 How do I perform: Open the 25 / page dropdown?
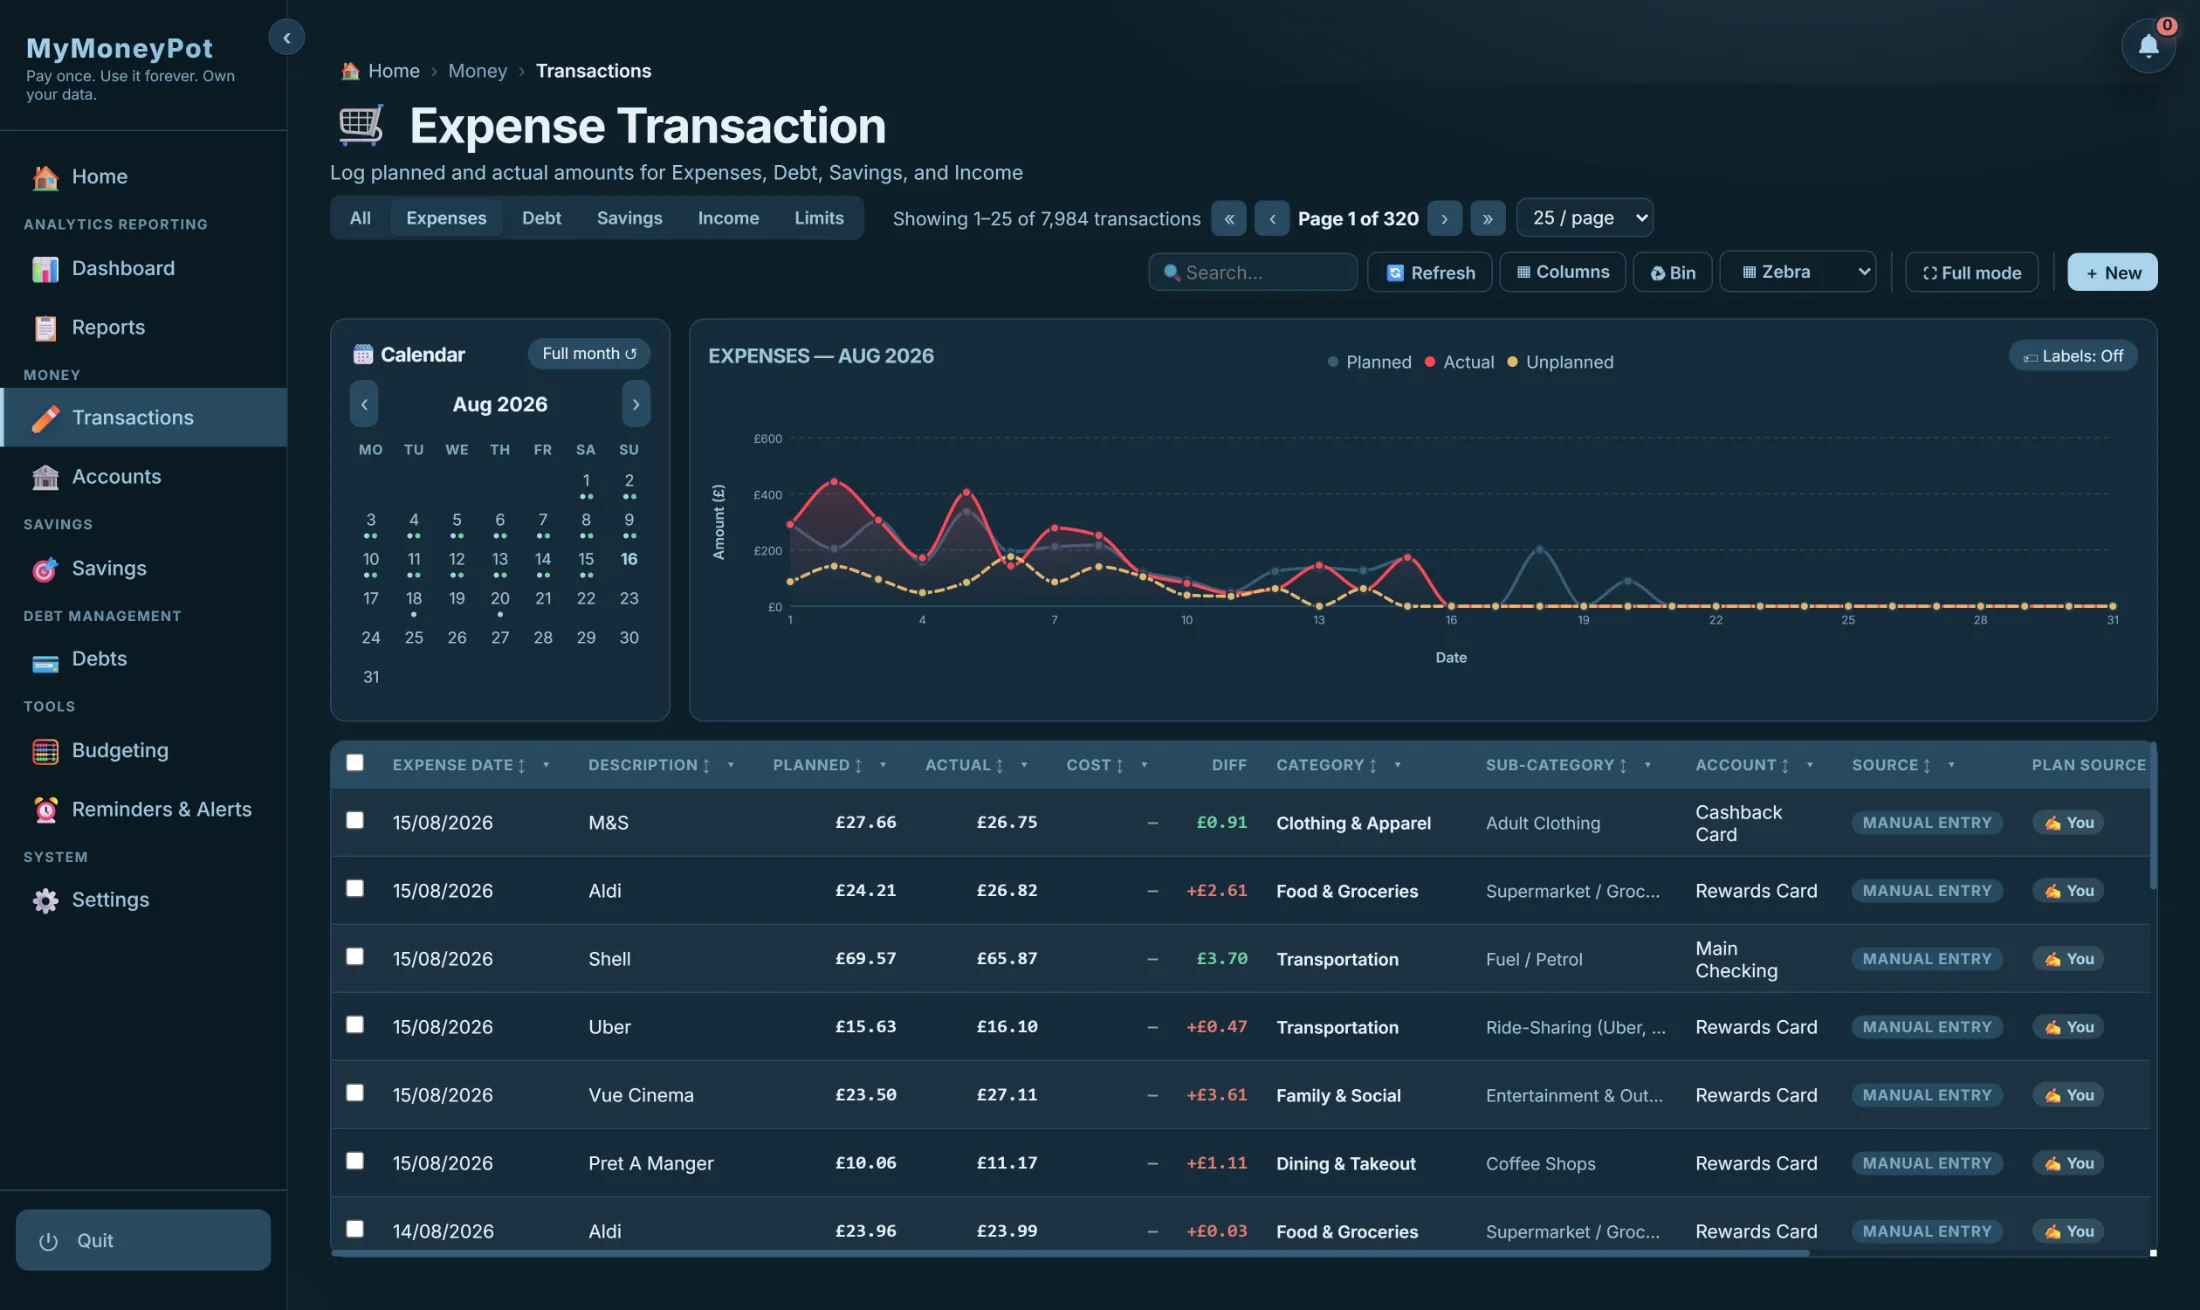[x=1585, y=218]
